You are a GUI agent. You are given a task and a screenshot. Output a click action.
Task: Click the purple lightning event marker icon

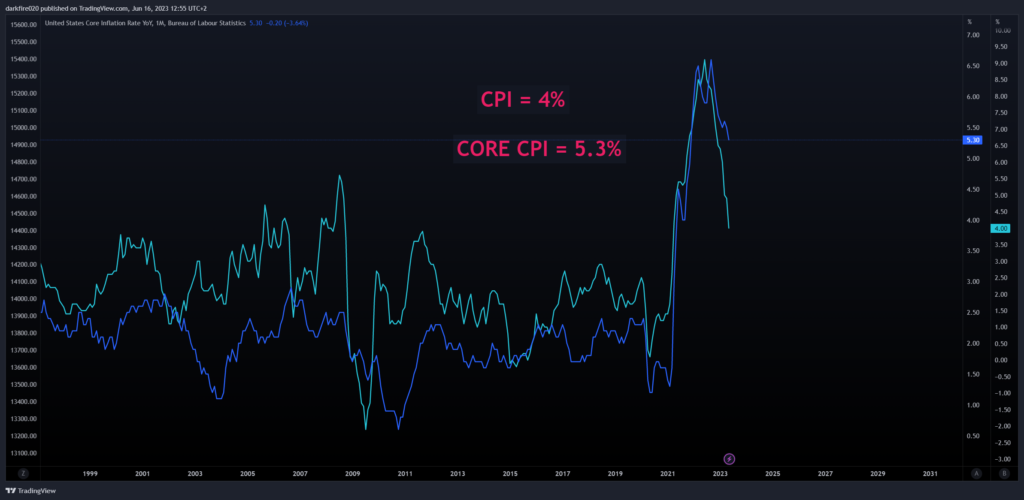coord(730,459)
